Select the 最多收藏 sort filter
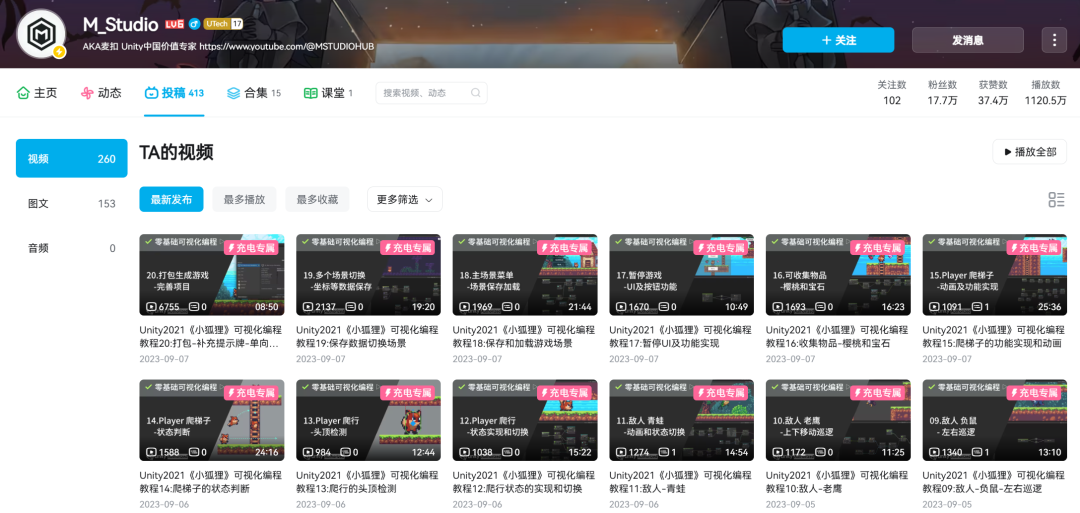This screenshot has width=1080, height=513. click(x=317, y=199)
